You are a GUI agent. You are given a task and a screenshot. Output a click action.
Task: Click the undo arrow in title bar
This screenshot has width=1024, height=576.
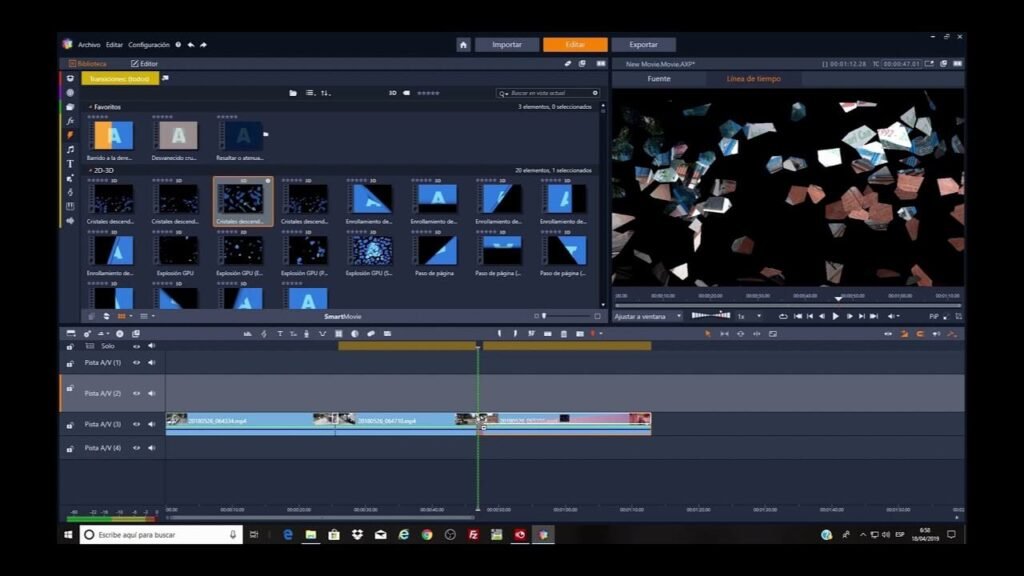[191, 45]
